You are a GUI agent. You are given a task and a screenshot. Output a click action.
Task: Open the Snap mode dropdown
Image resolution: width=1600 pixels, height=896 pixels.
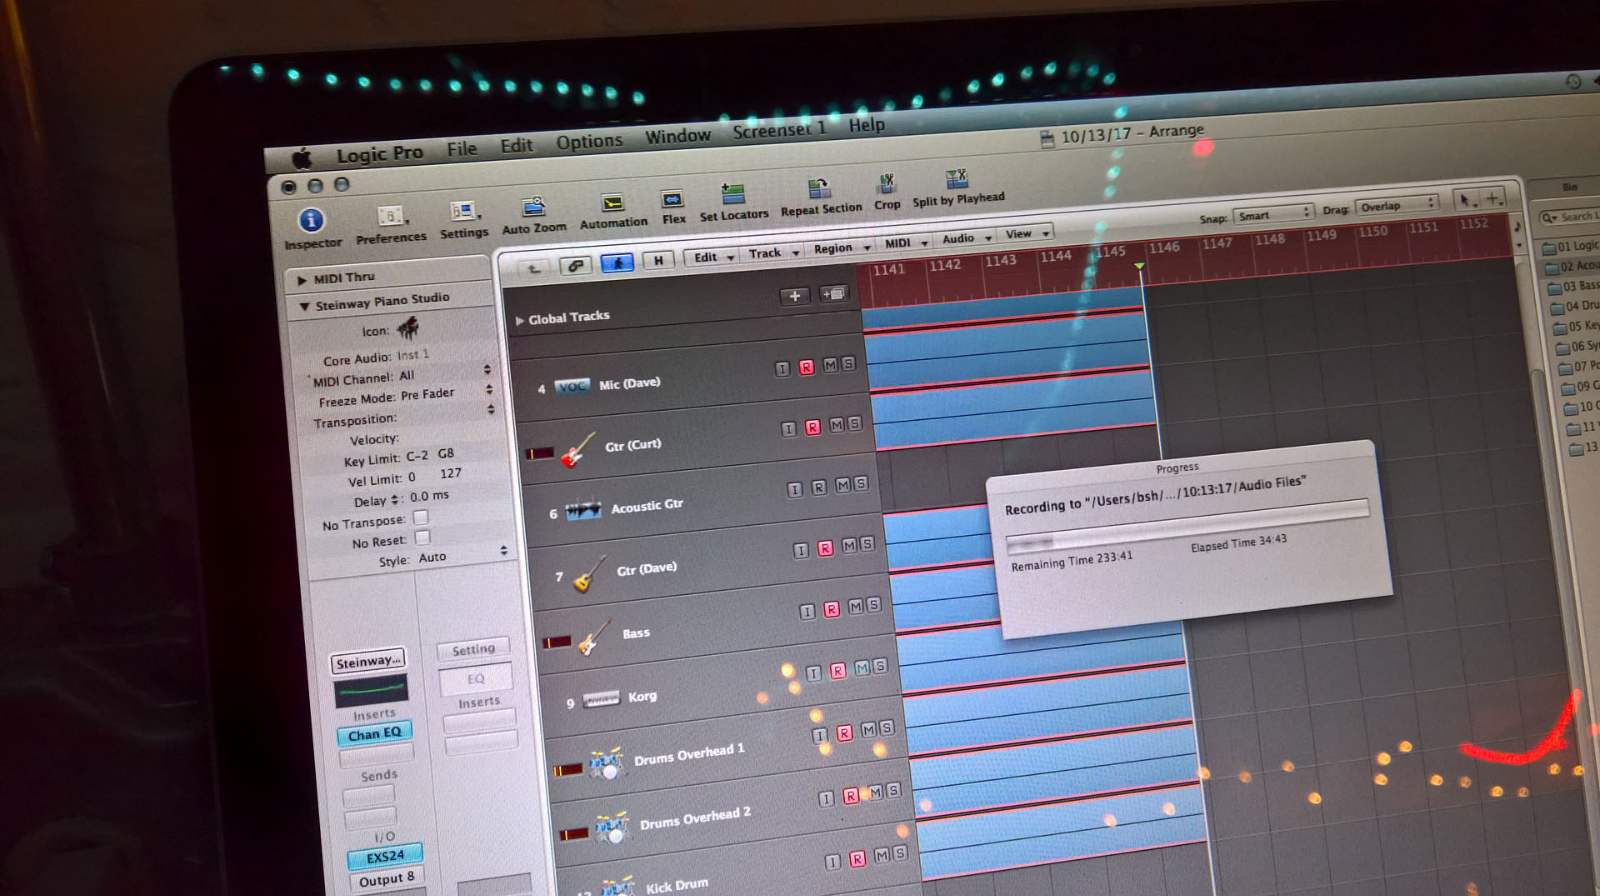1273,214
